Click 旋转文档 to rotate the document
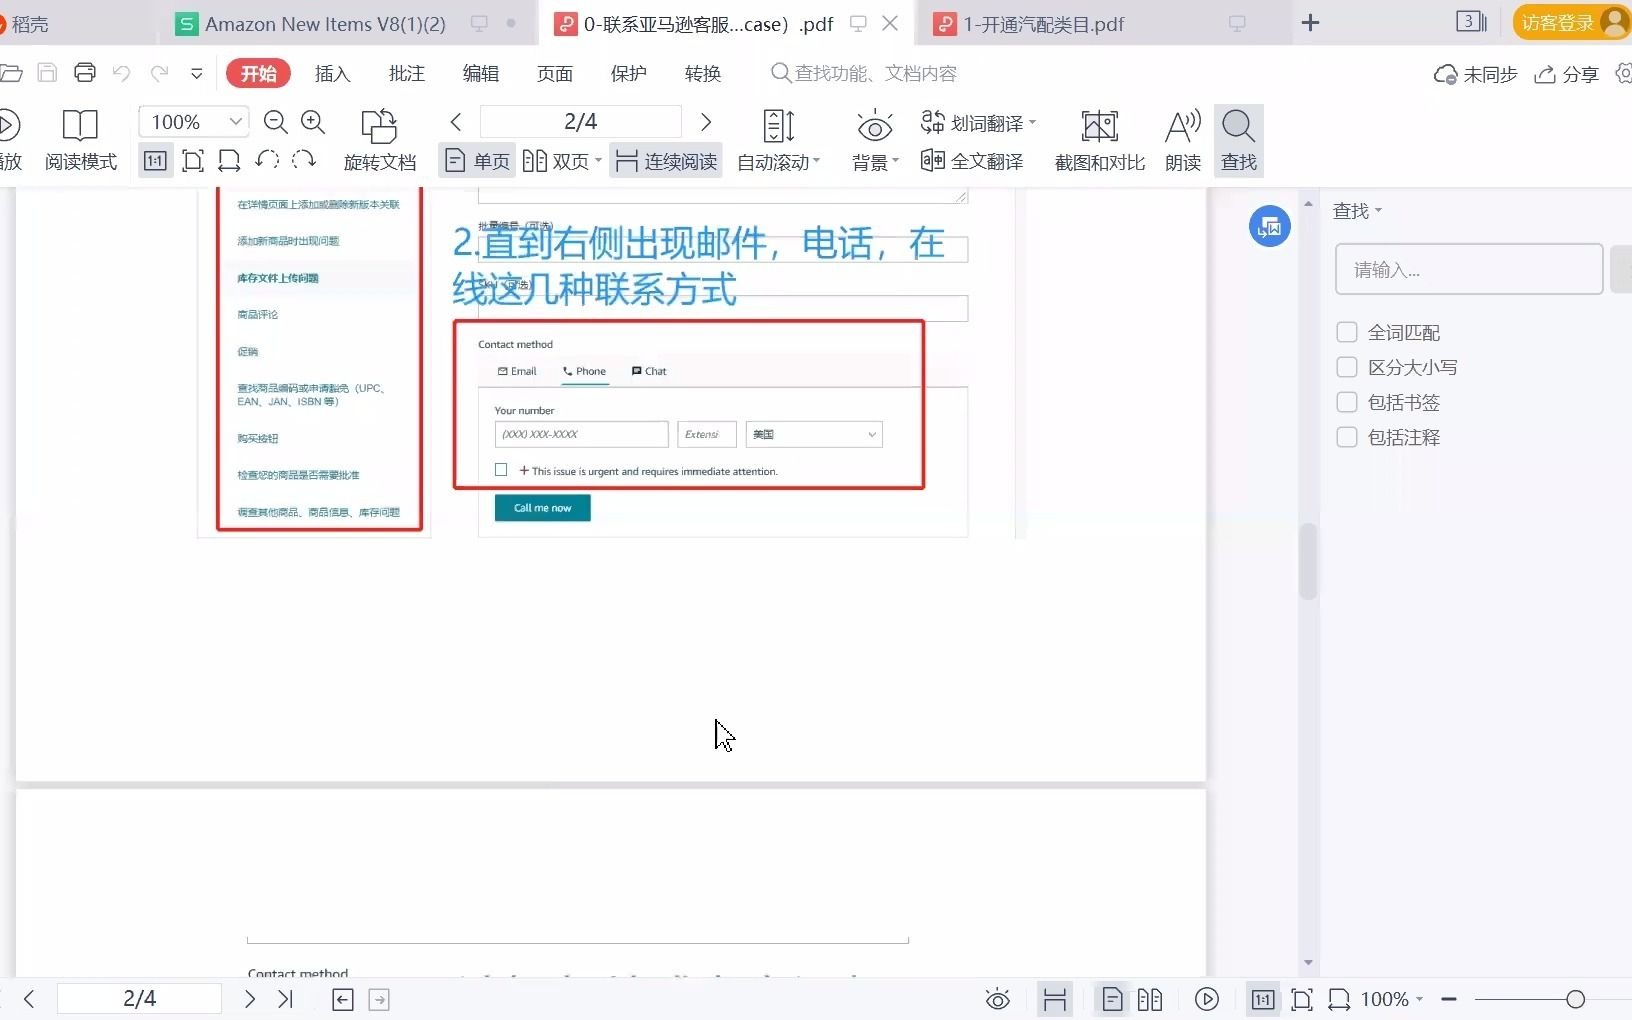 pos(379,140)
